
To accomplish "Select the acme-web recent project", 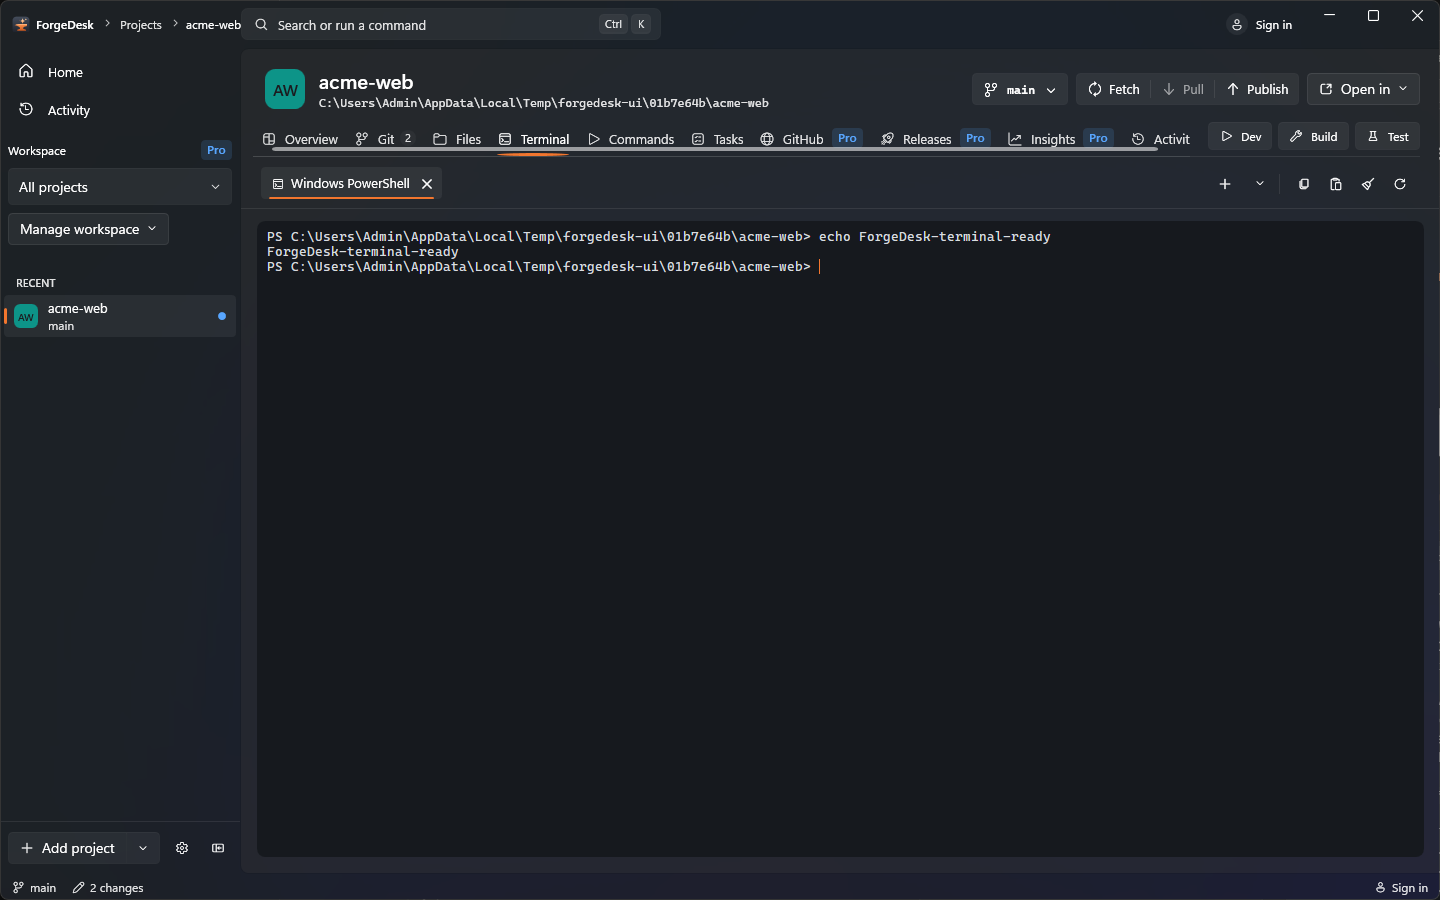I will pyautogui.click(x=120, y=316).
